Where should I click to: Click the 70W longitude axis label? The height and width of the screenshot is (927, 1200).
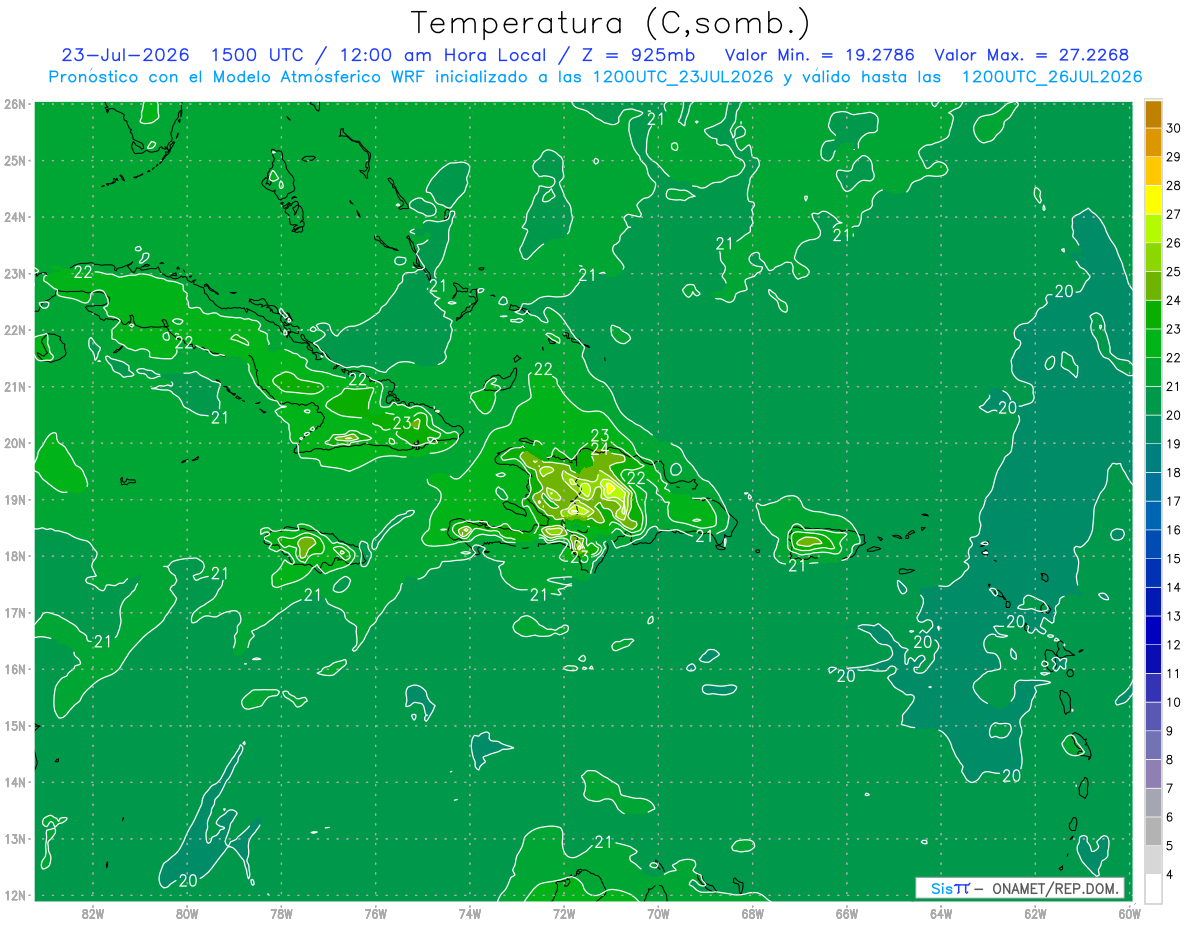[658, 913]
